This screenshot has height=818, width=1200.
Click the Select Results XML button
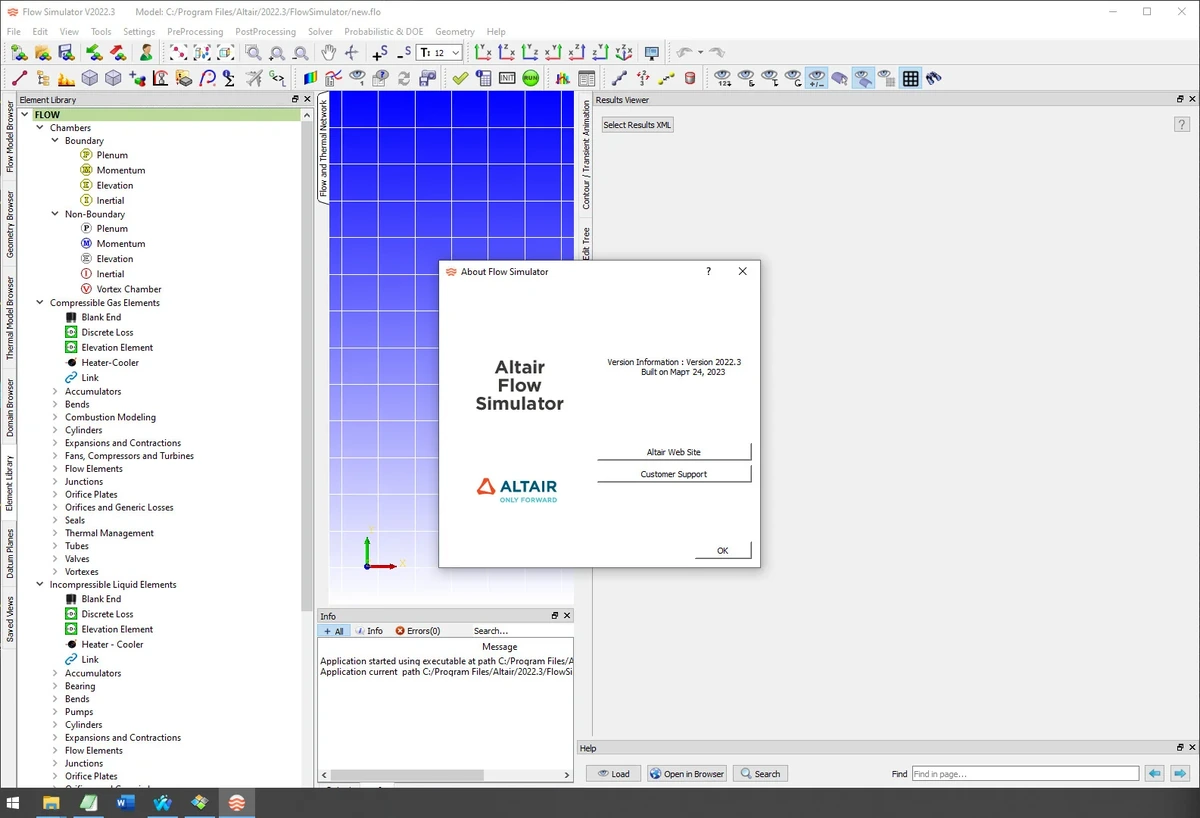pos(637,125)
